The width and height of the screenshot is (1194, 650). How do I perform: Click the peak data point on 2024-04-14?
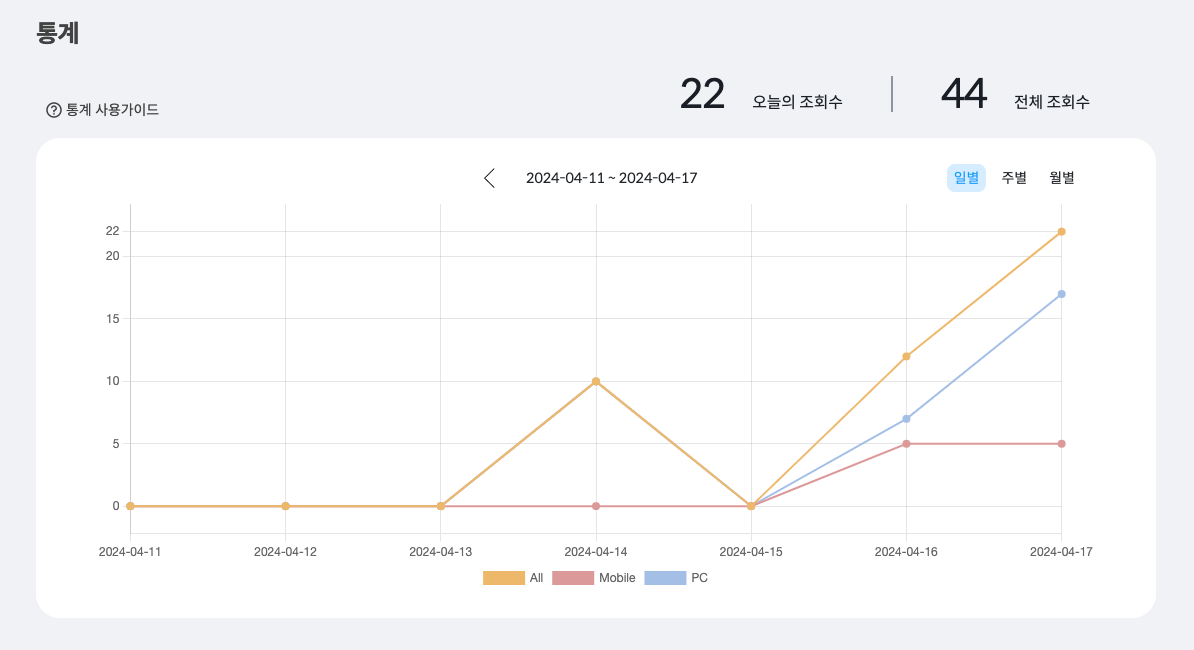[596, 381]
